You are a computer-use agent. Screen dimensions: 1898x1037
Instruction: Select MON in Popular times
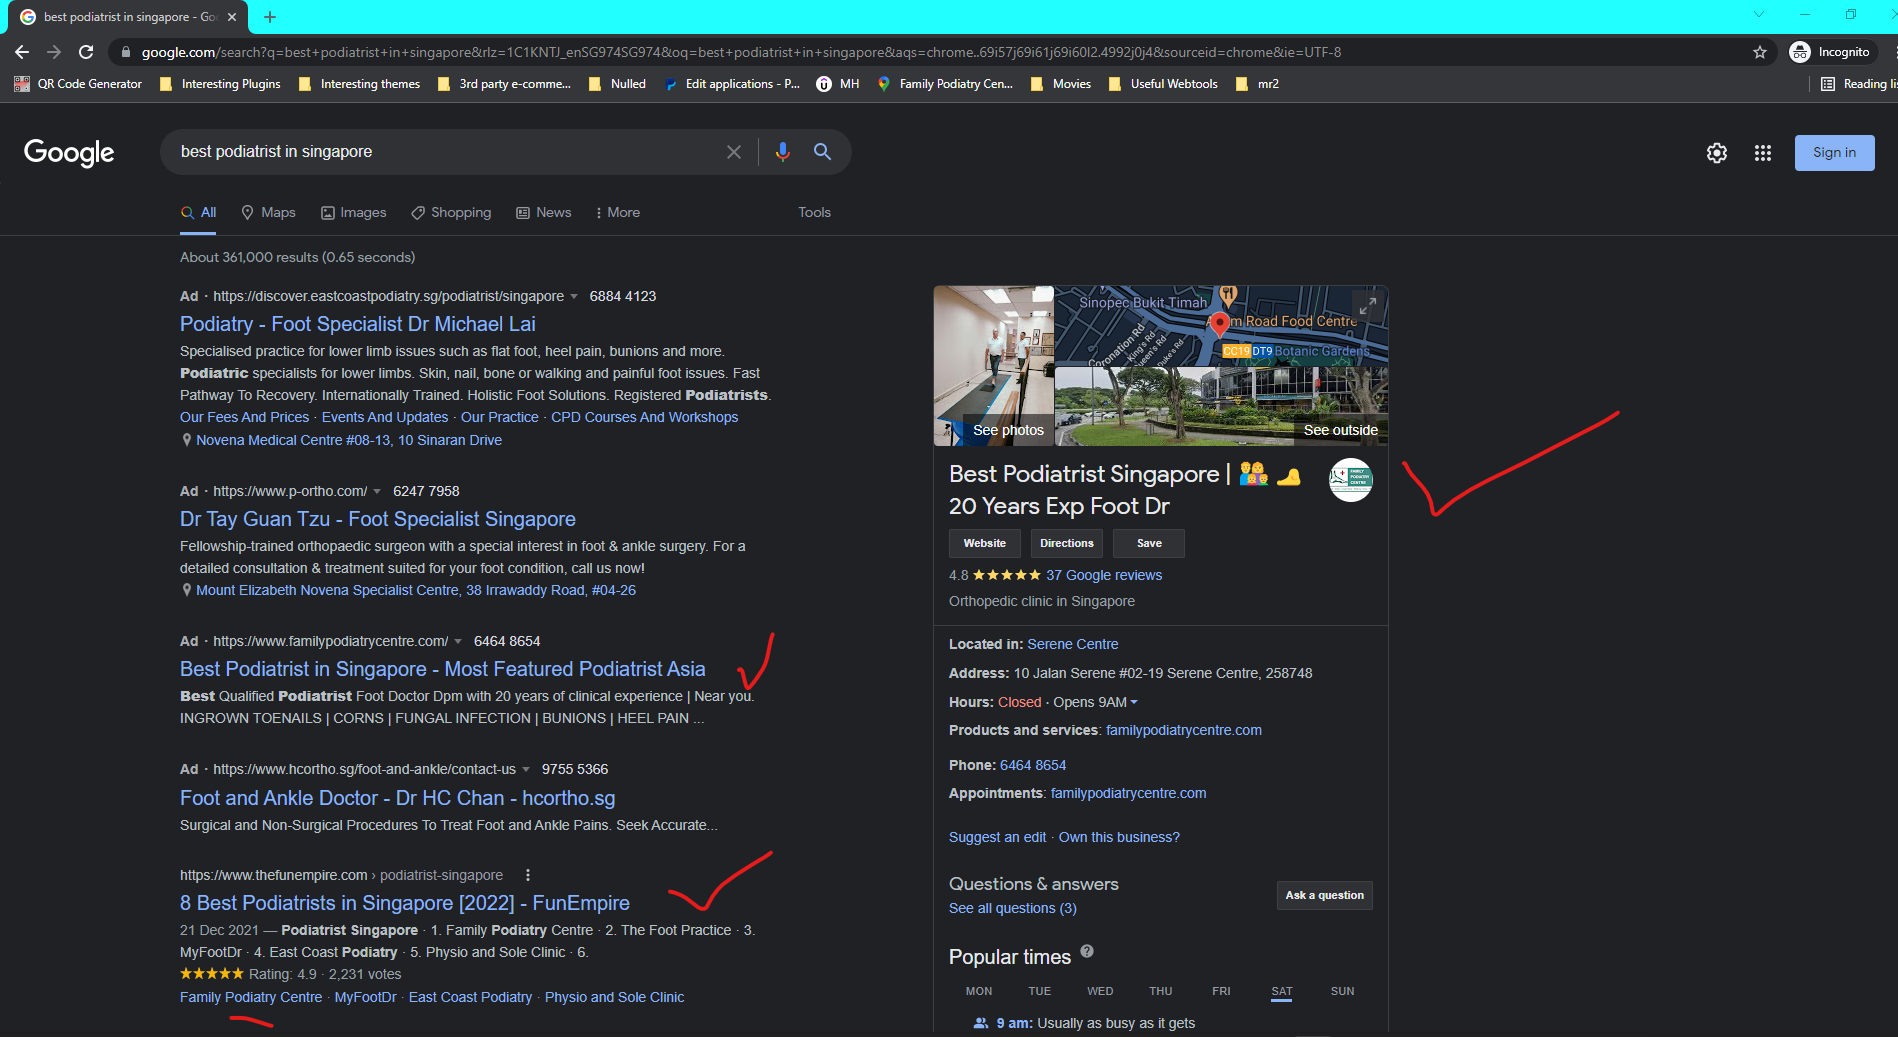(x=979, y=991)
